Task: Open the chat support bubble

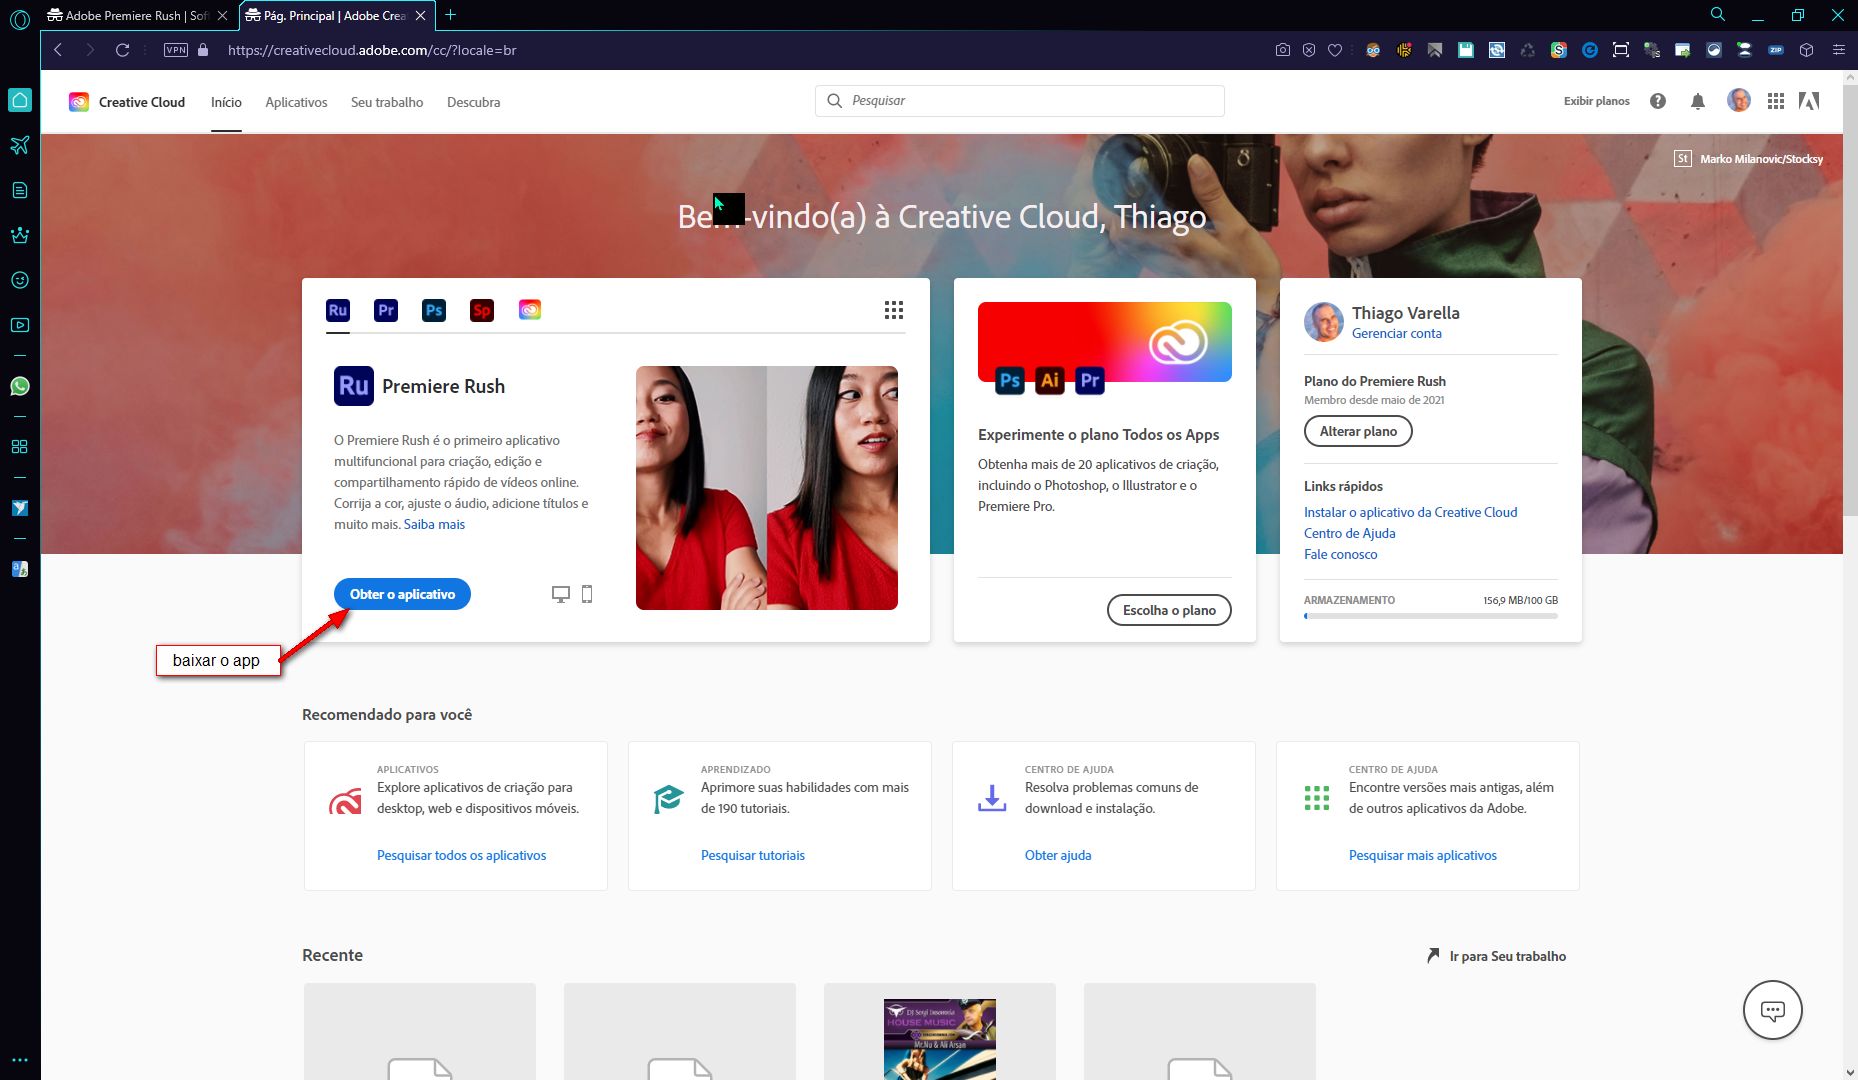Action: click(1773, 1010)
